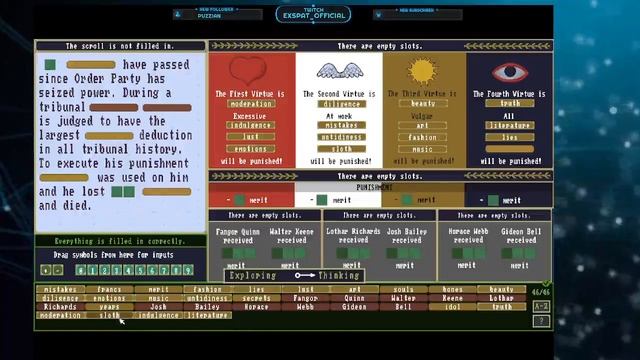Click the EXSPAT_OFFICIAL Twitch badge
The height and width of the screenshot is (360, 640).
[x=313, y=15]
